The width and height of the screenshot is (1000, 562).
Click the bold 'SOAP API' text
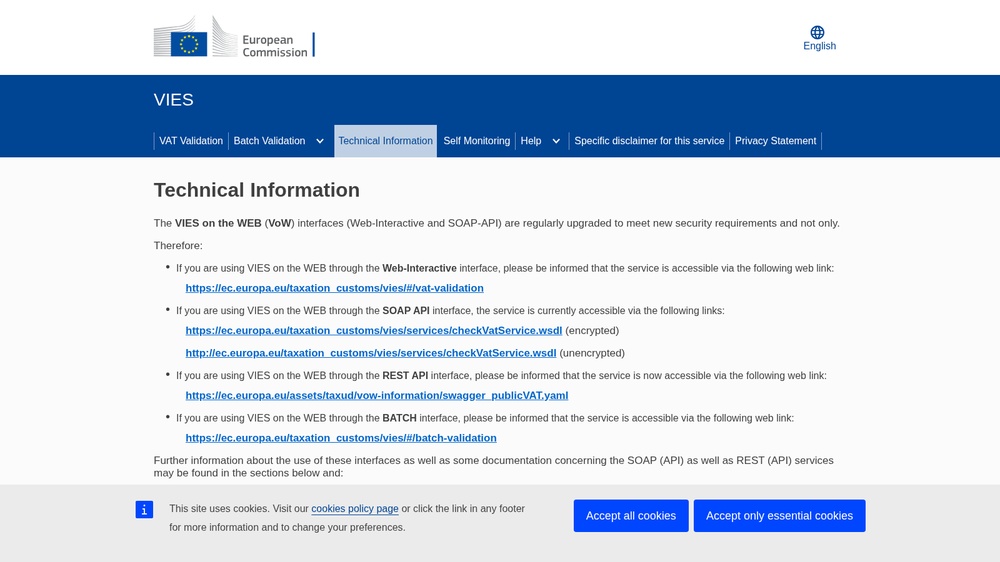[x=406, y=311]
